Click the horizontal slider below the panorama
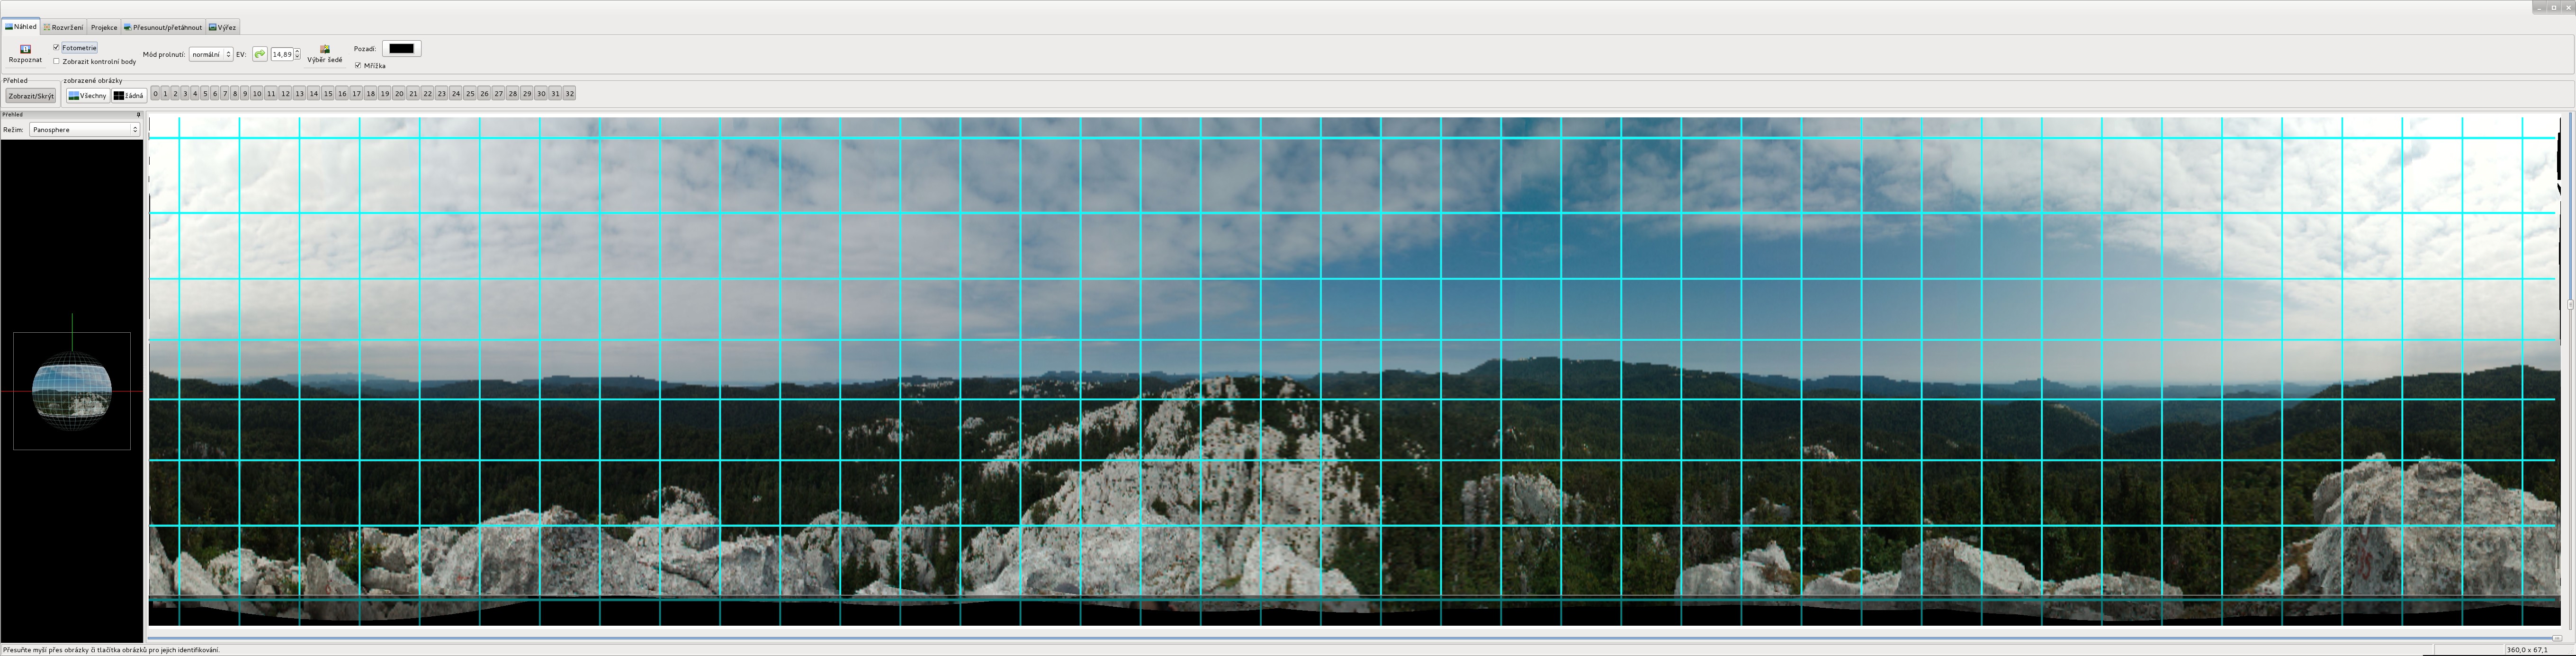Screen dimensions: 2576x656 [1355, 637]
